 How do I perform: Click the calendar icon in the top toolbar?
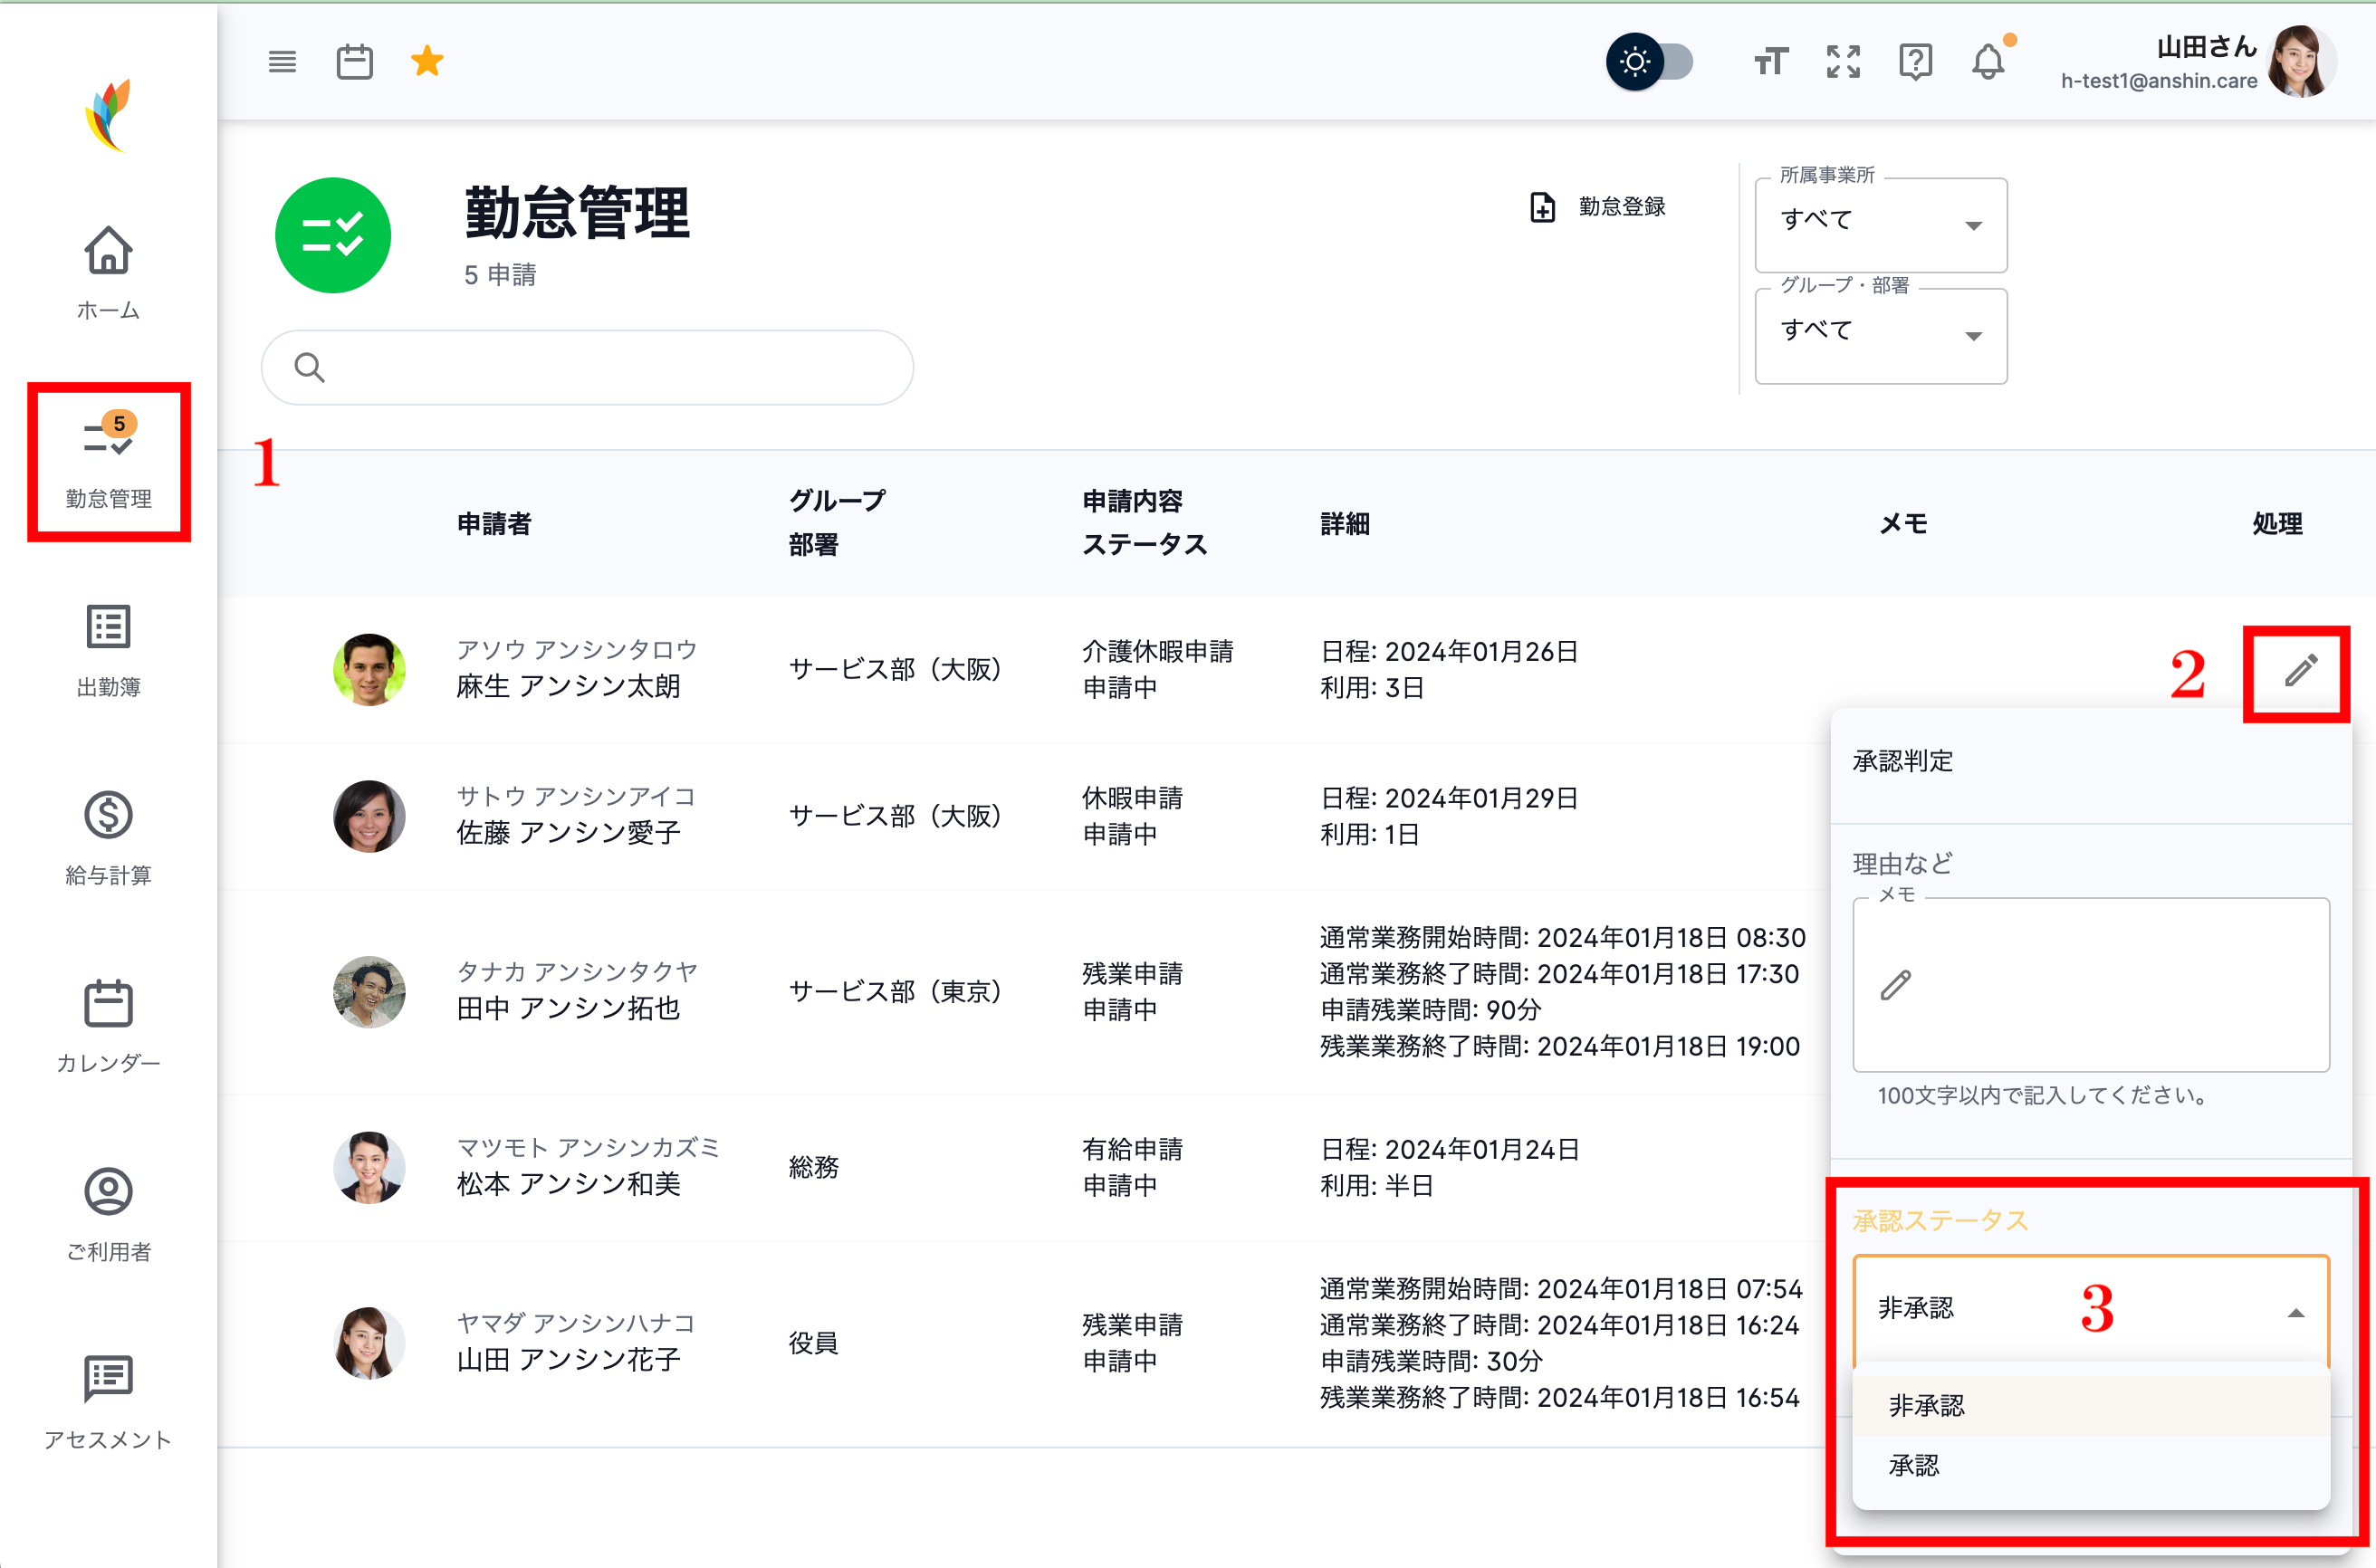click(354, 61)
